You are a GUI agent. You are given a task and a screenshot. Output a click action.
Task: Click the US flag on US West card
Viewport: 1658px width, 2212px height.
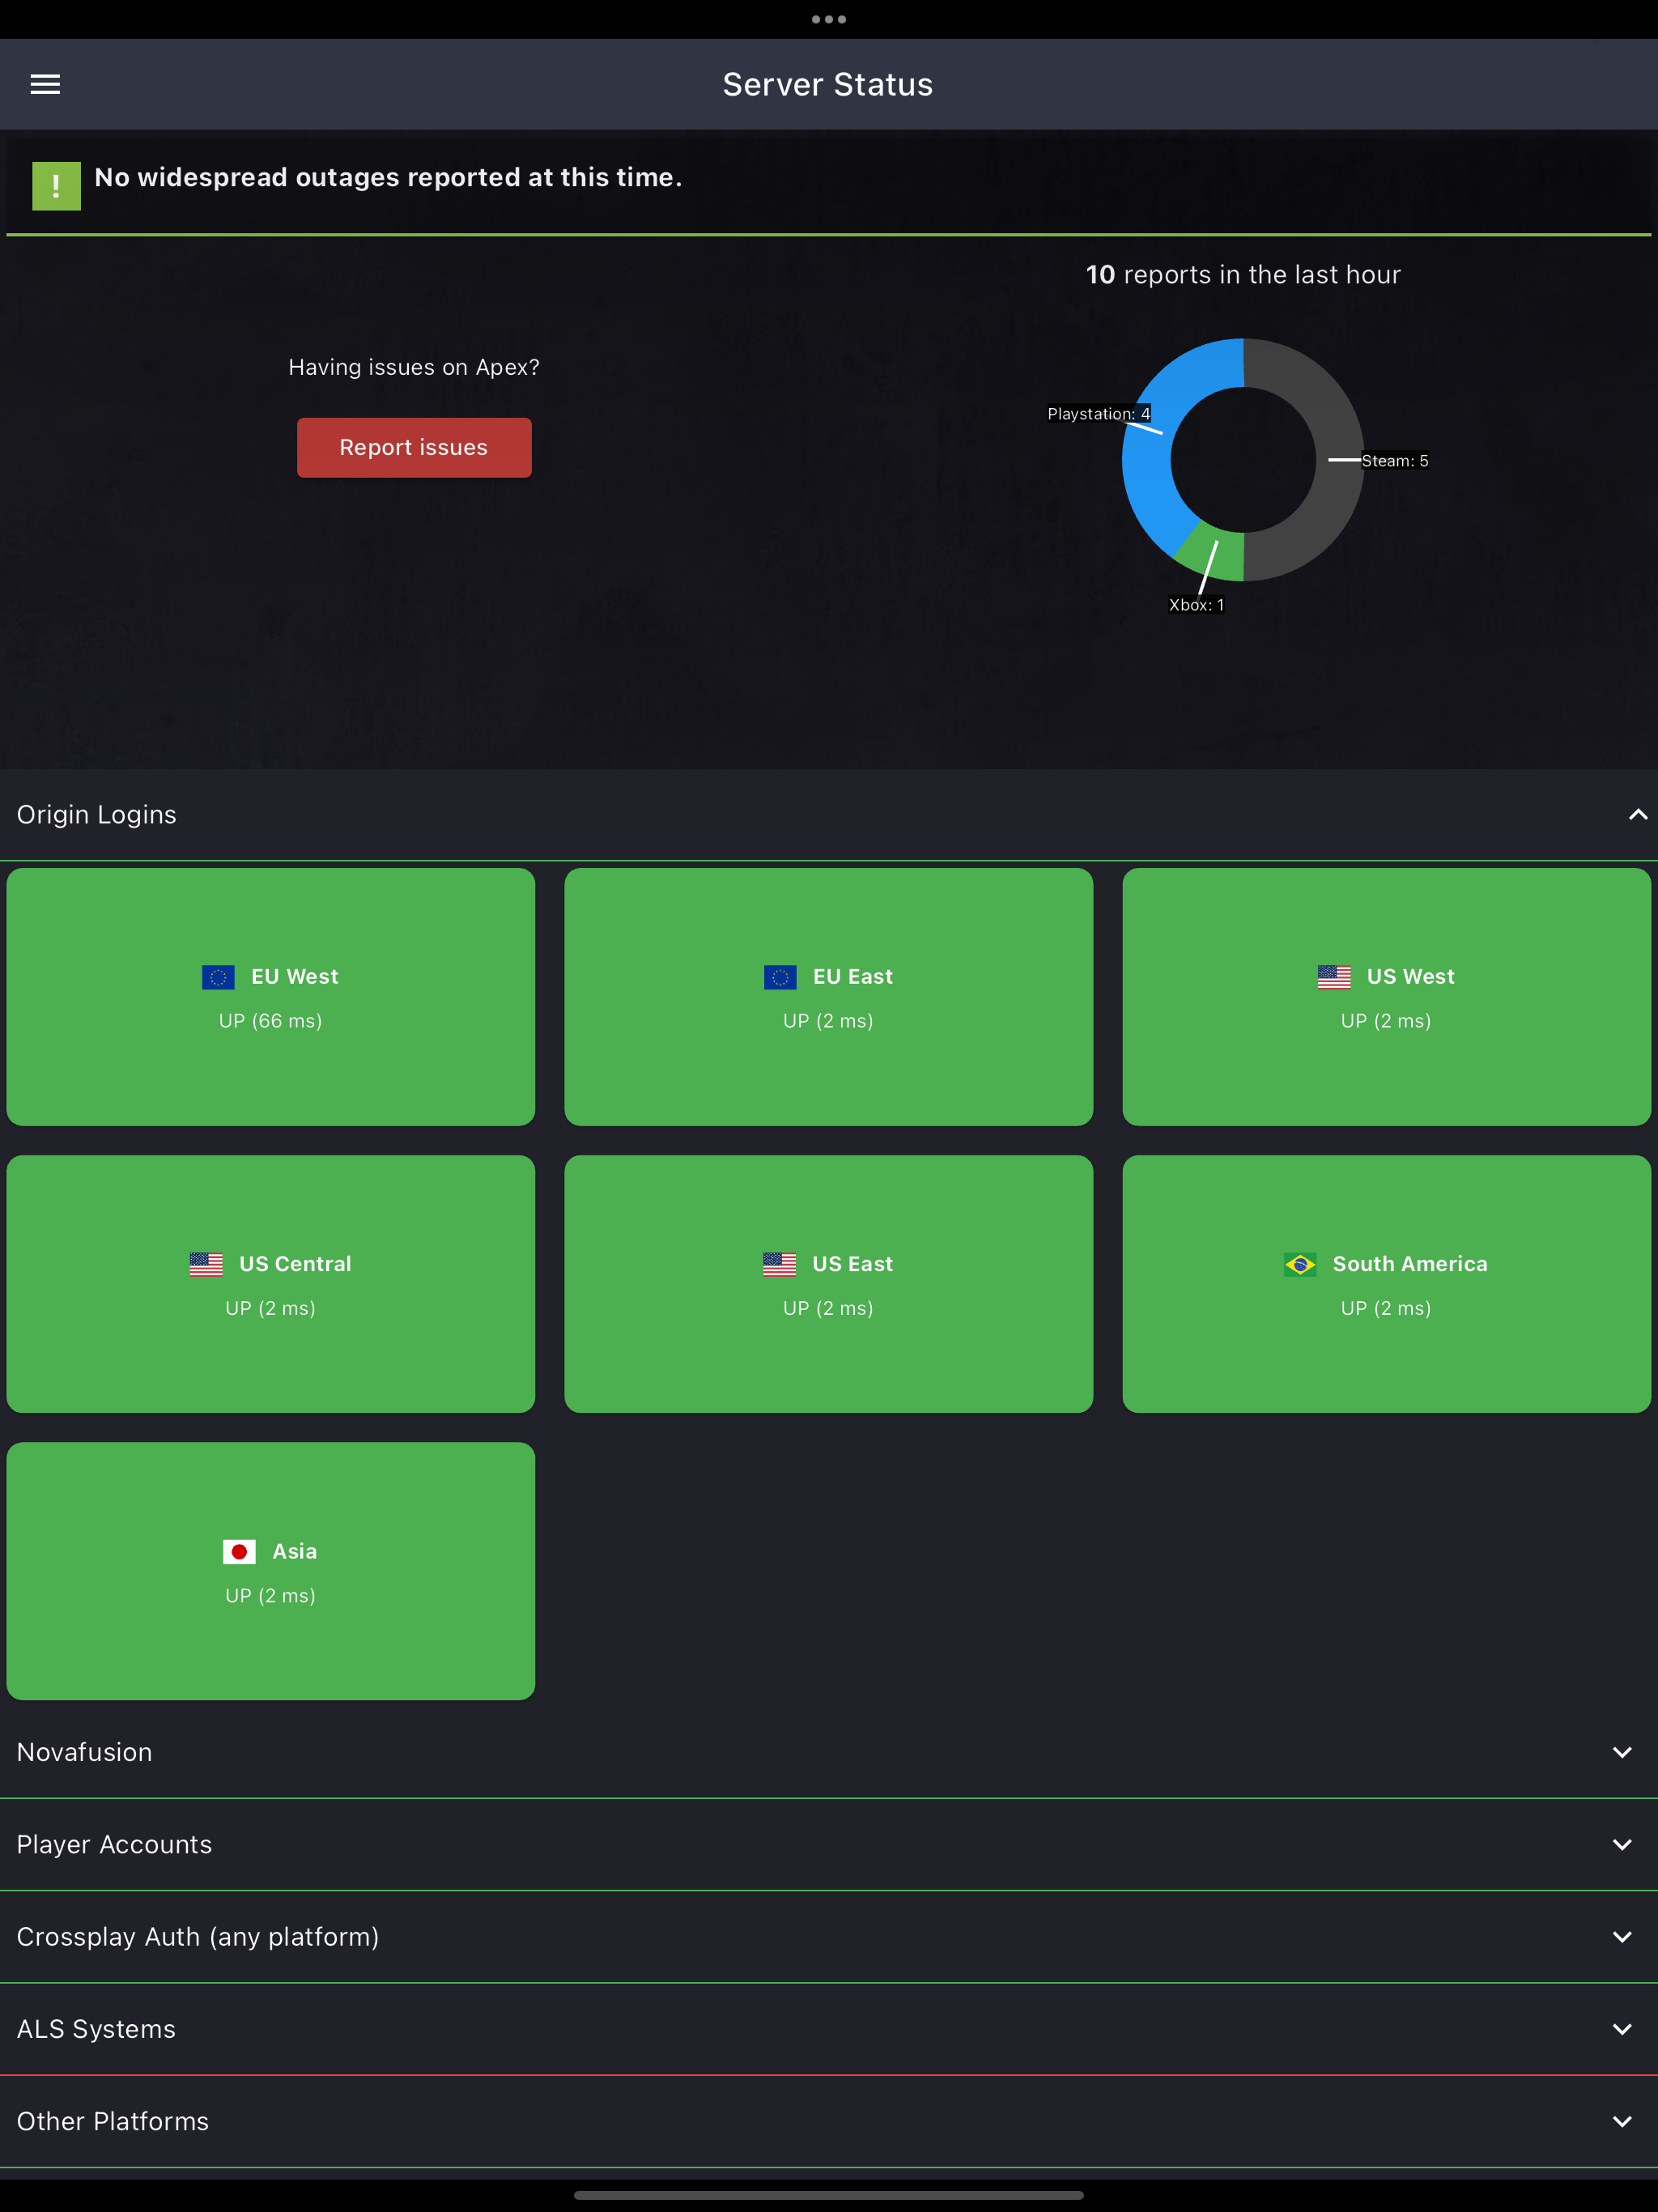coord(1334,977)
